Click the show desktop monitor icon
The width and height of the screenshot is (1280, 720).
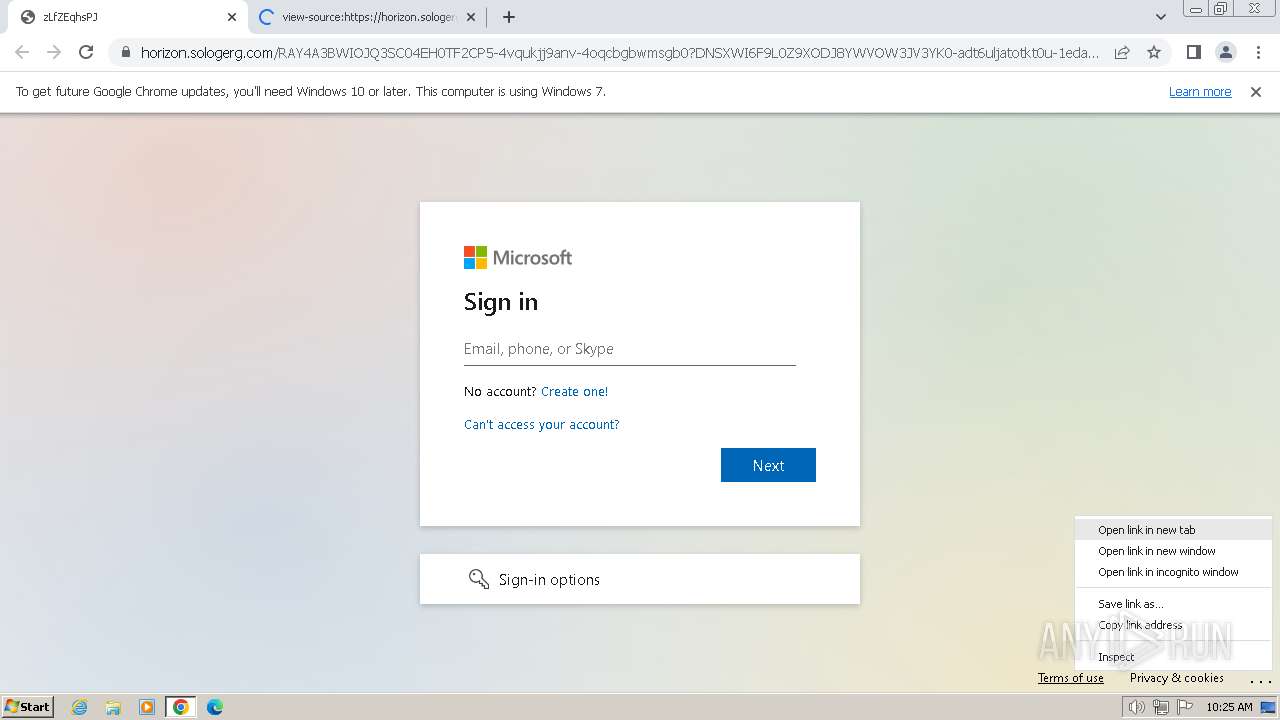point(1268,707)
